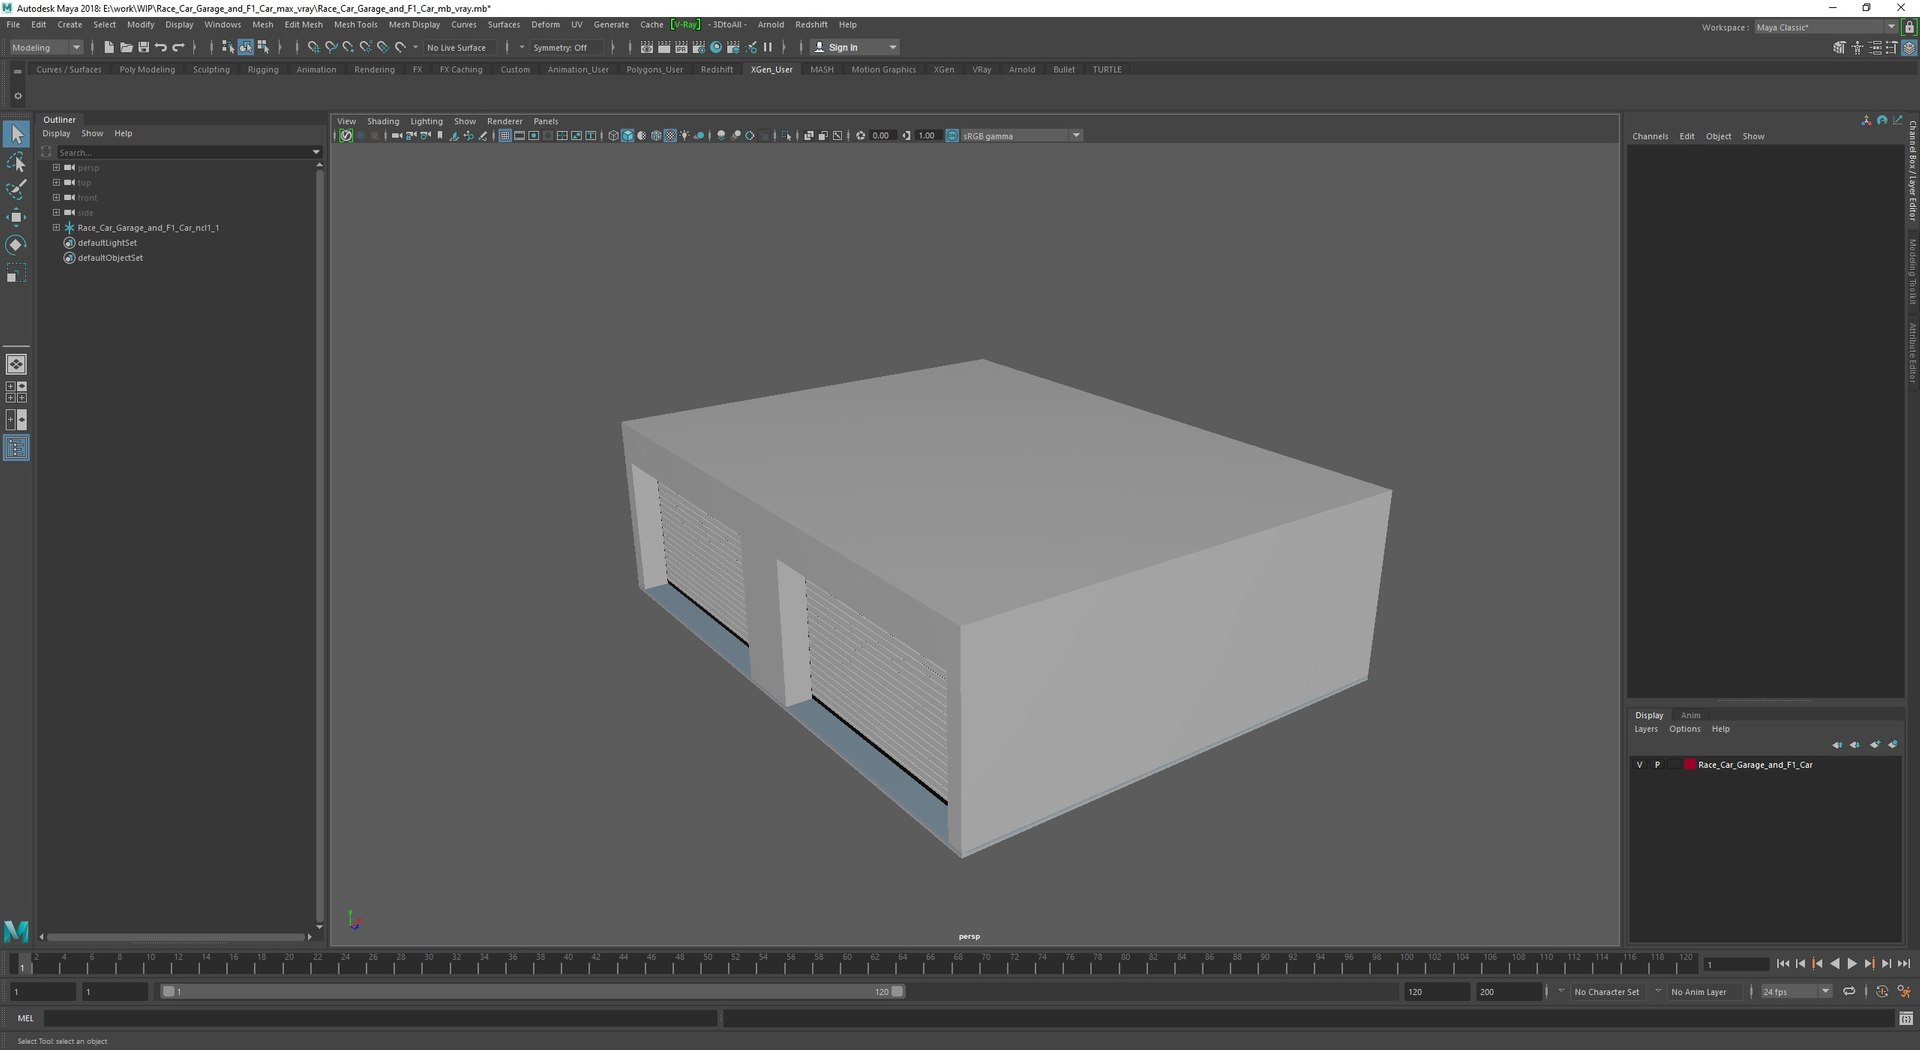
Task: Go to end of playback range
Action: pos(1904,964)
